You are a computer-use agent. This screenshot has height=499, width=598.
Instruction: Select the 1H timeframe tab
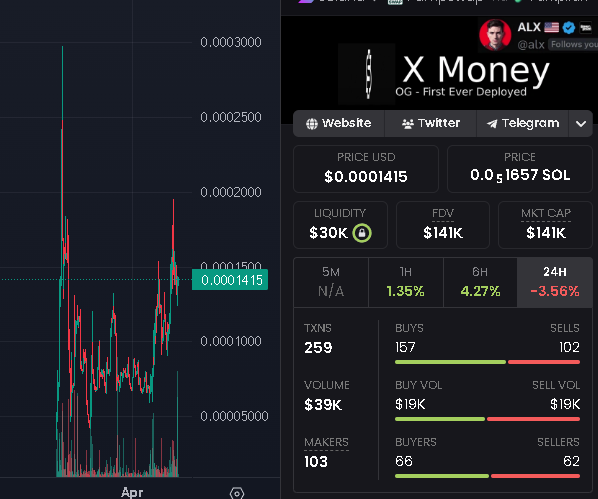point(406,282)
